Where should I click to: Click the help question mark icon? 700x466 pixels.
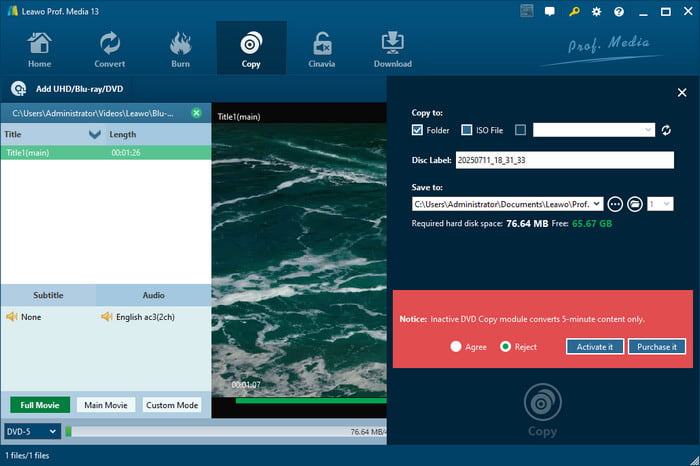point(620,11)
